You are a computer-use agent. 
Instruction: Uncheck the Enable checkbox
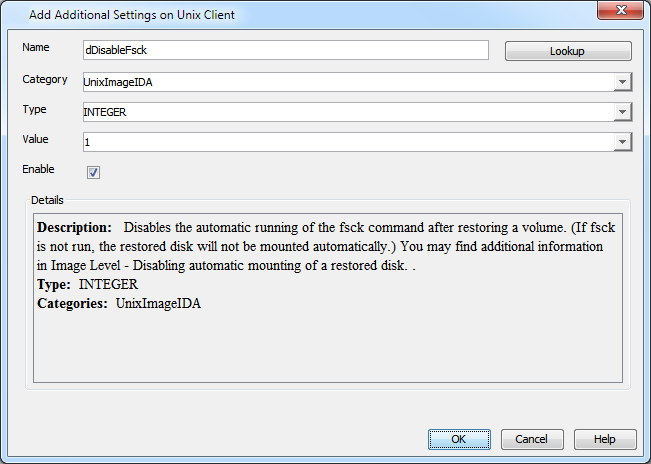pyautogui.click(x=94, y=172)
